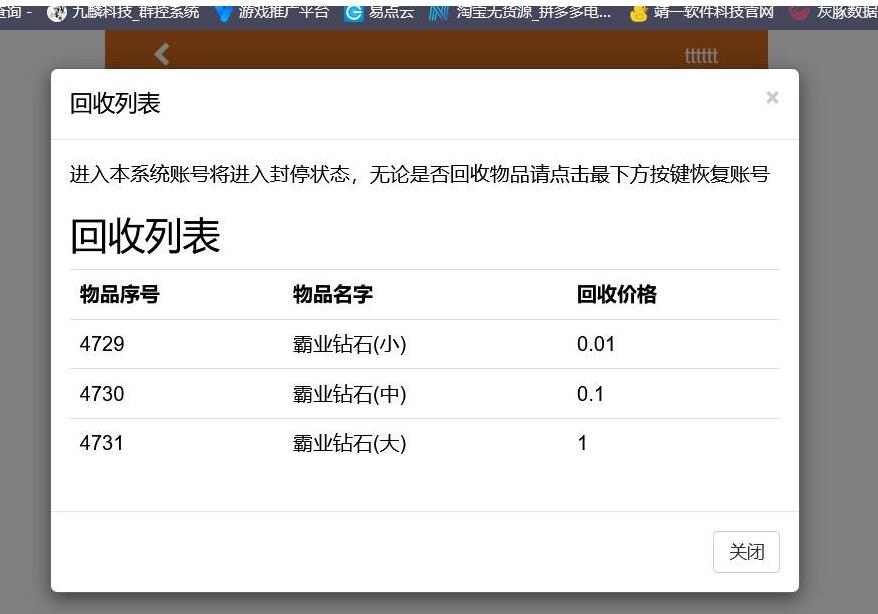Open the 游戏推广平台 bookmark text
The height and width of the screenshot is (614, 878).
tap(283, 13)
